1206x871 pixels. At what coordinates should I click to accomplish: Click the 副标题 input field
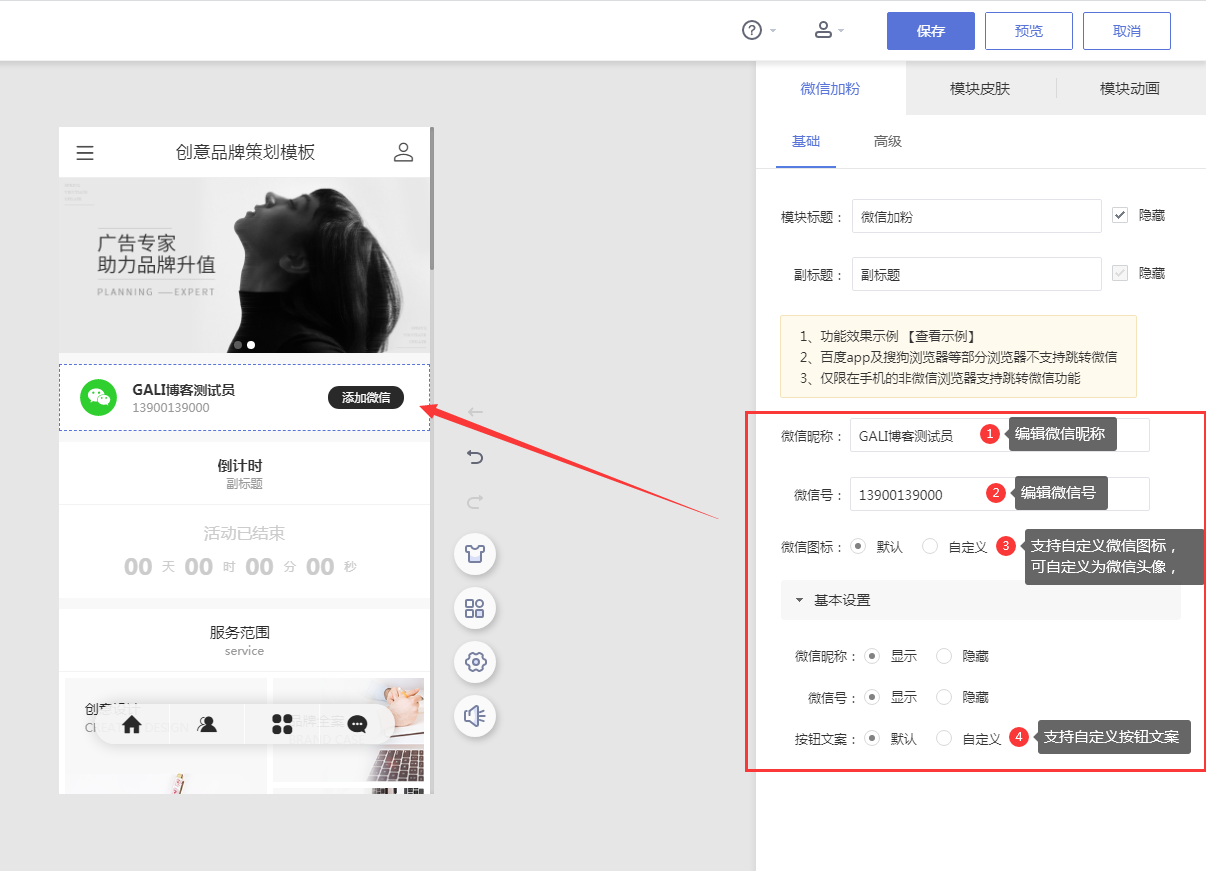(x=976, y=274)
